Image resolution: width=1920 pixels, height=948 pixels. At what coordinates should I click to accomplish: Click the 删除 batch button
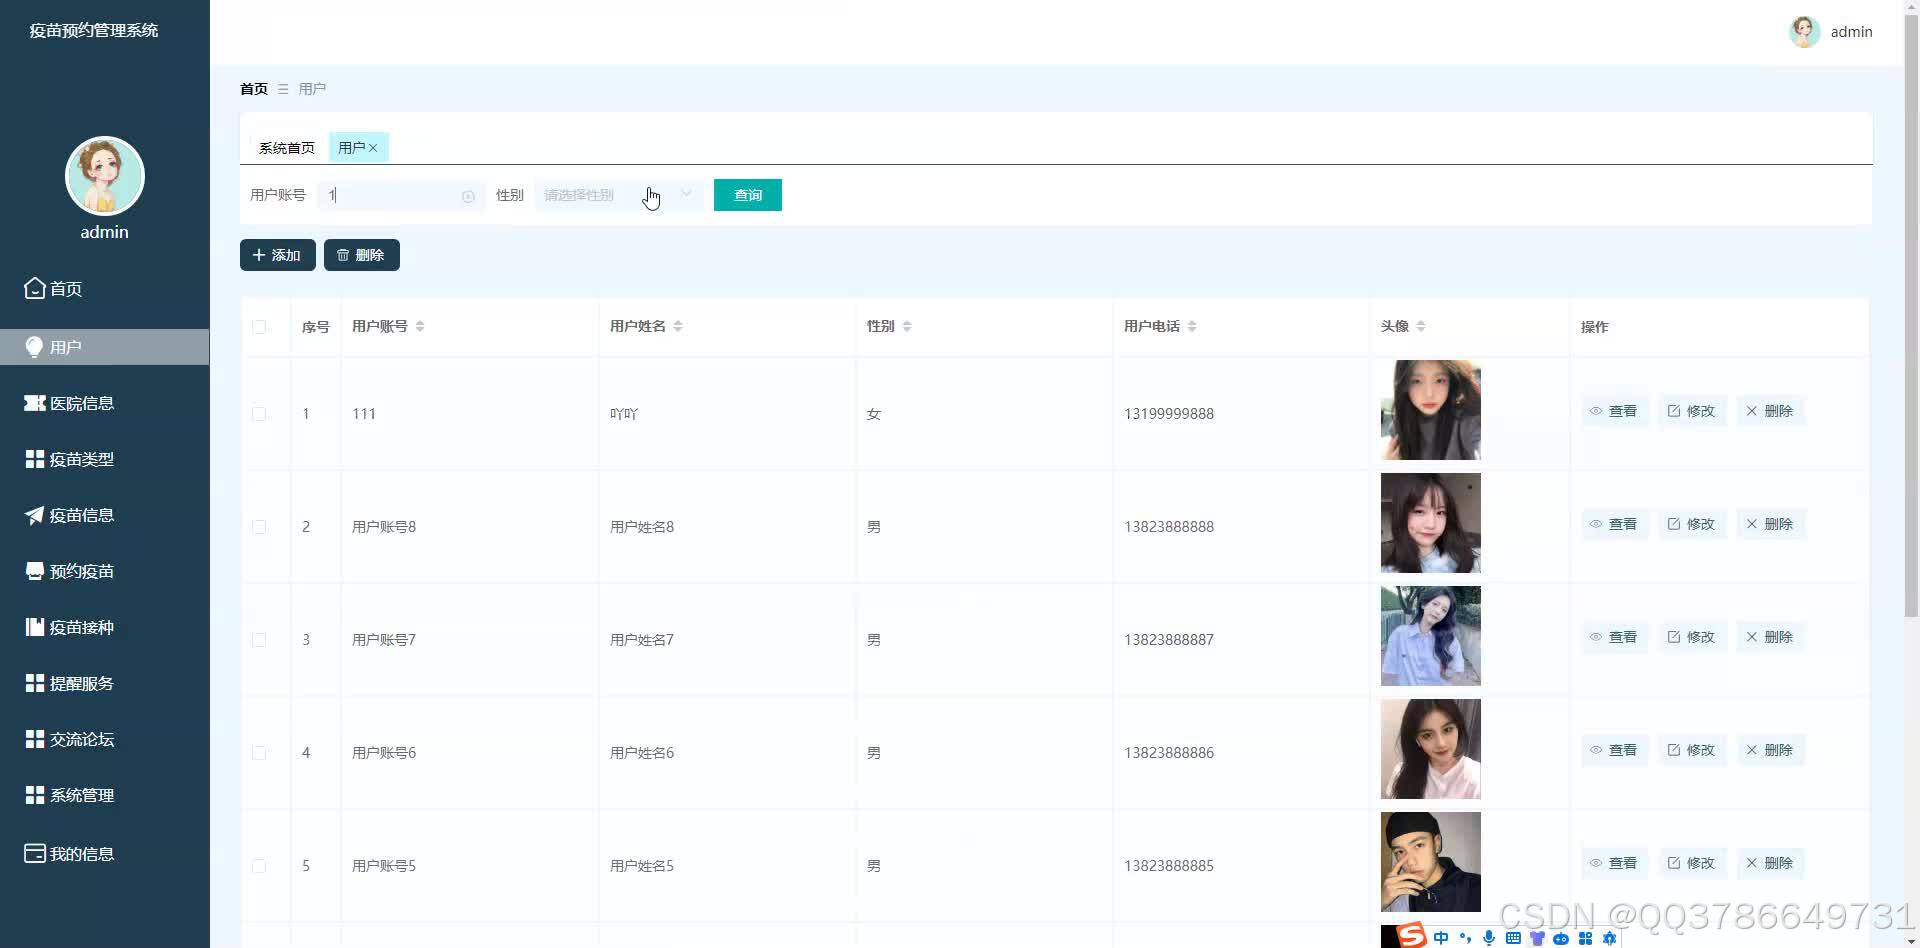tap(361, 255)
